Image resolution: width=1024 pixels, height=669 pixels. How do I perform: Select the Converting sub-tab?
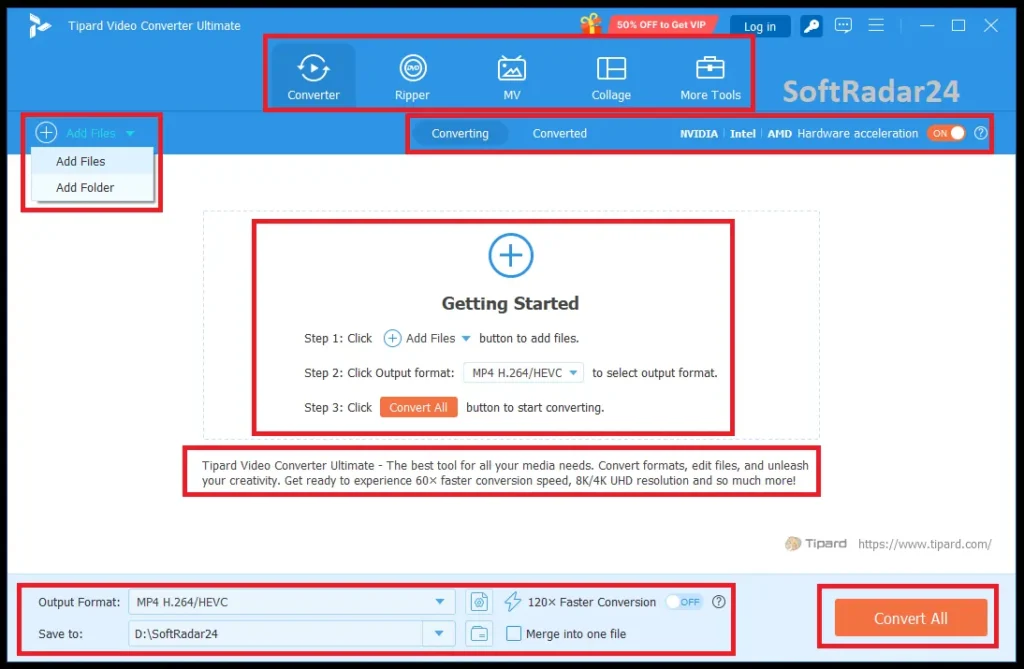click(x=460, y=133)
